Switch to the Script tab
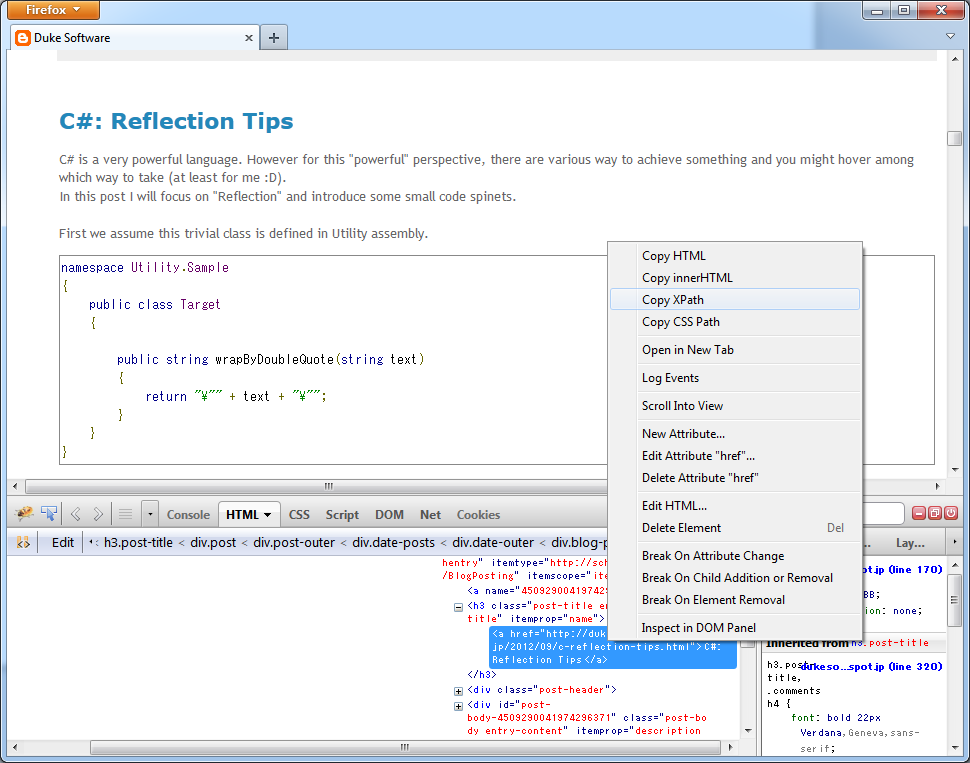Screen dimensions: 970x763 pos(342,514)
